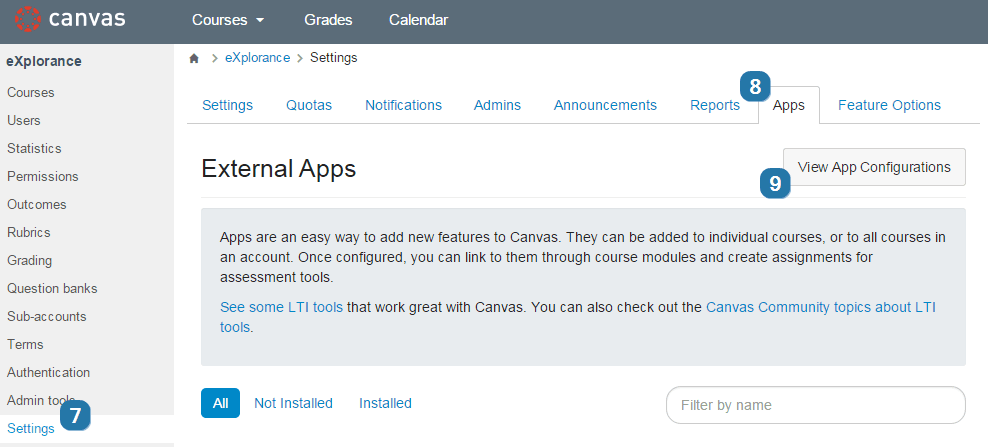Select the Reports tab
Screen dimensions: 988x447
click(x=715, y=105)
